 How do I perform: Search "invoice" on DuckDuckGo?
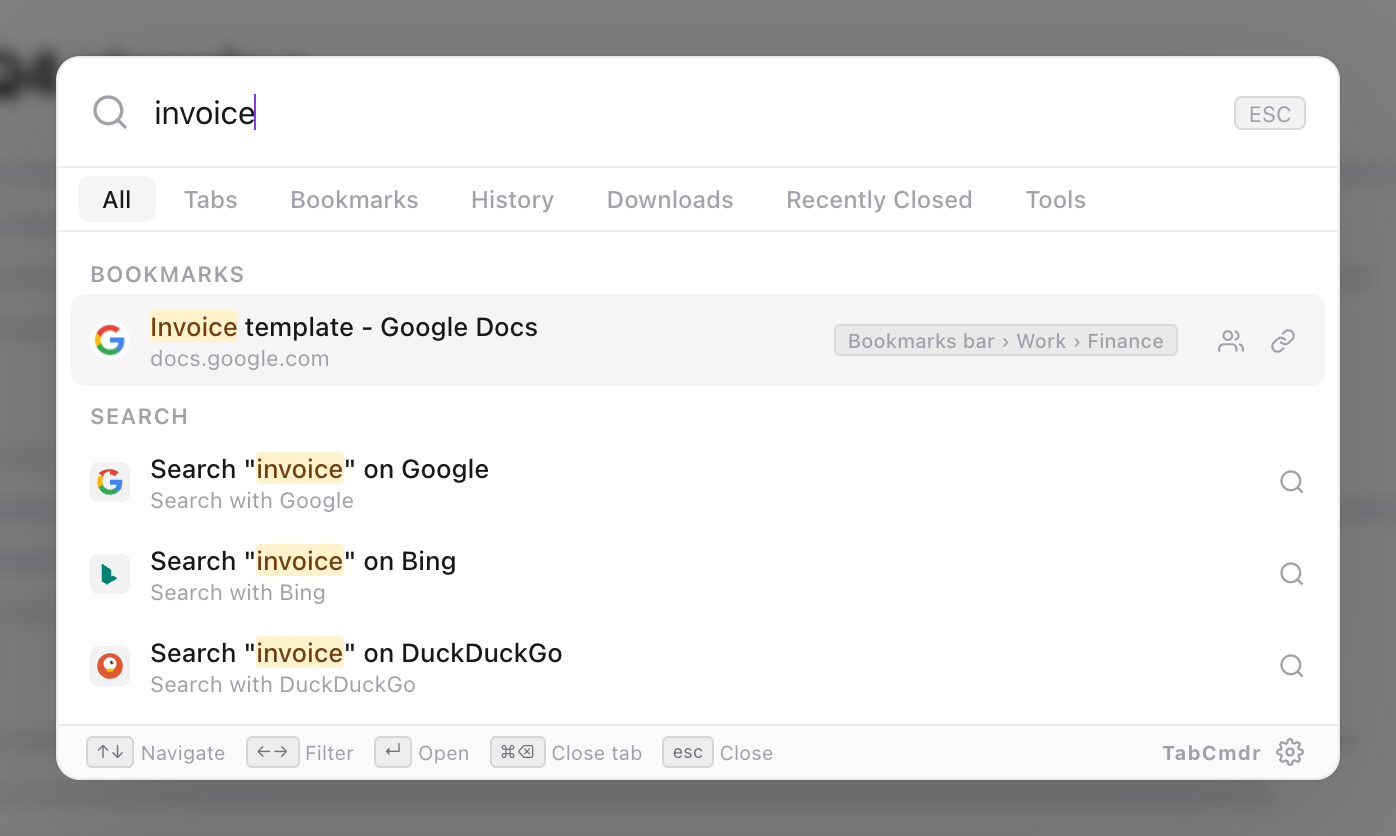click(x=698, y=666)
